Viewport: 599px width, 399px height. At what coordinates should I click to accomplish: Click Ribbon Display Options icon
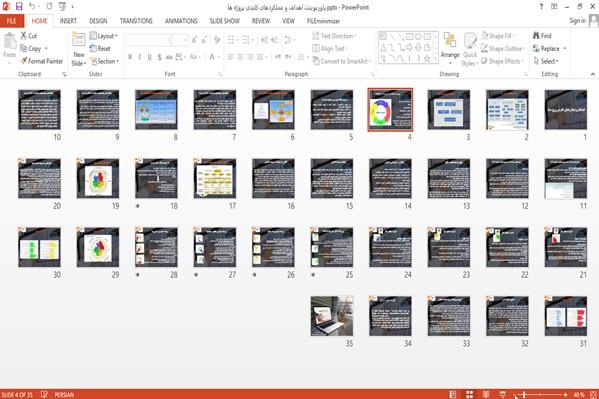[554, 6]
